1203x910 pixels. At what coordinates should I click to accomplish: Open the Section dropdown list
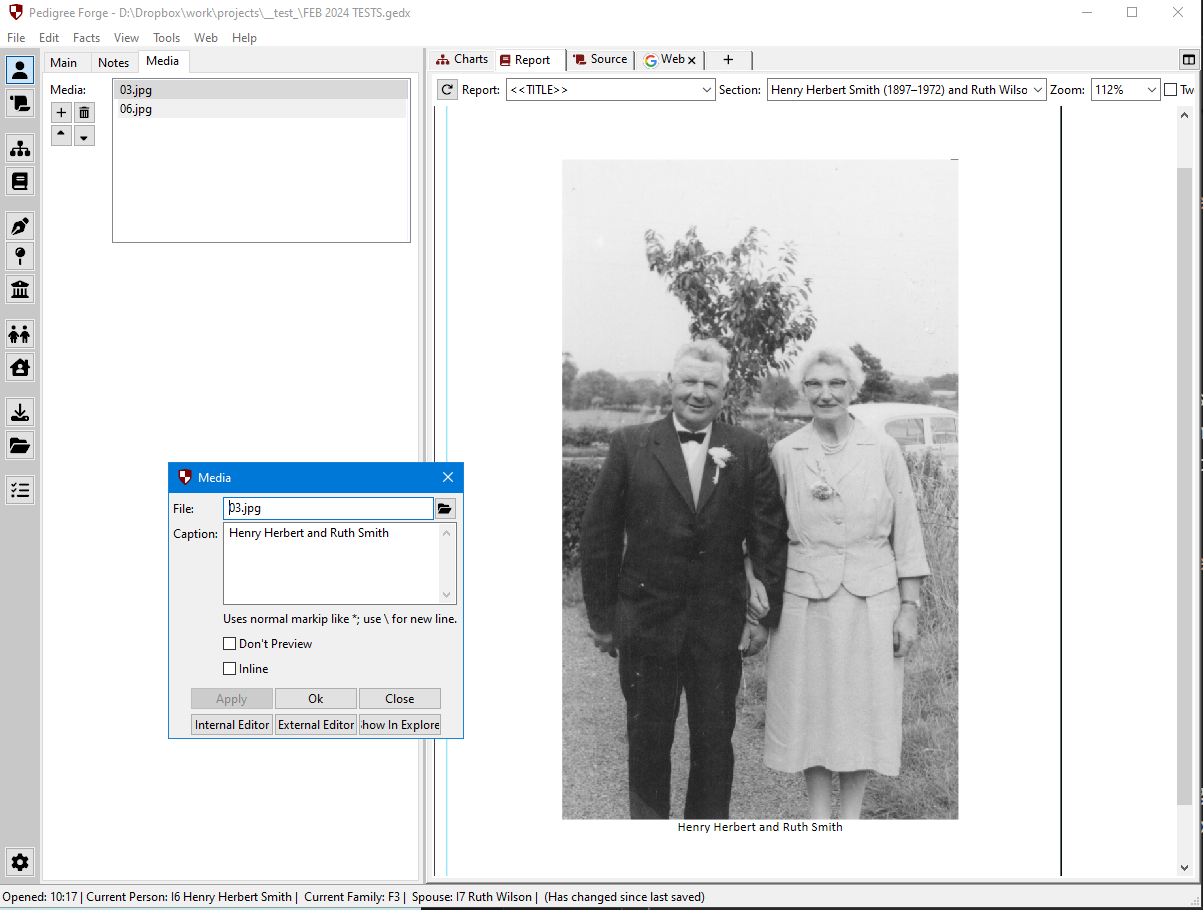pos(906,90)
